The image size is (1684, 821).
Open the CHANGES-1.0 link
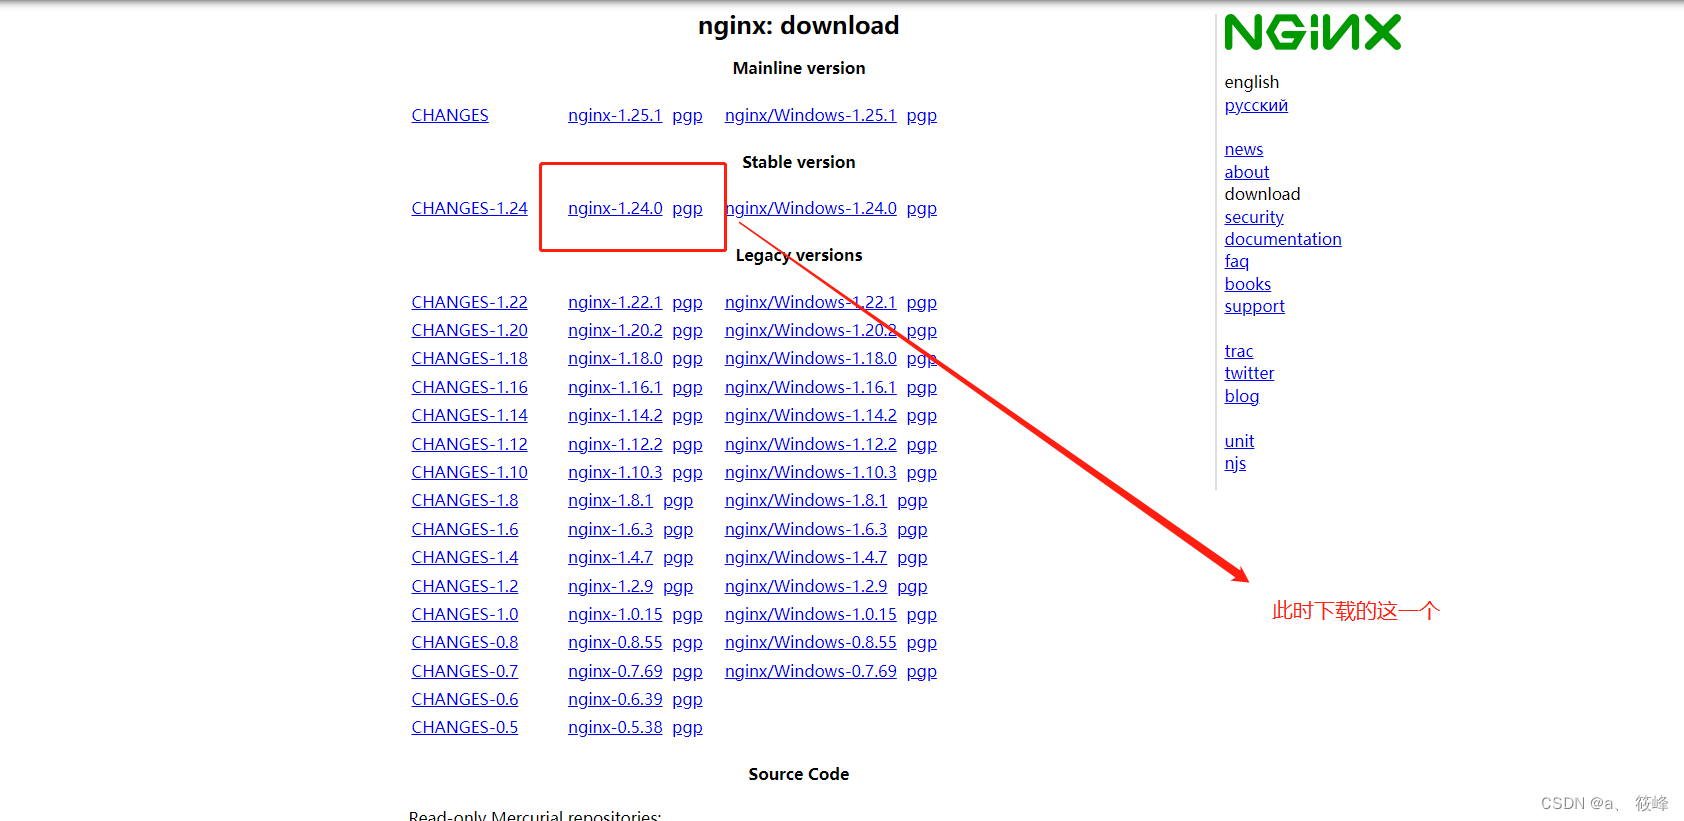coord(465,614)
